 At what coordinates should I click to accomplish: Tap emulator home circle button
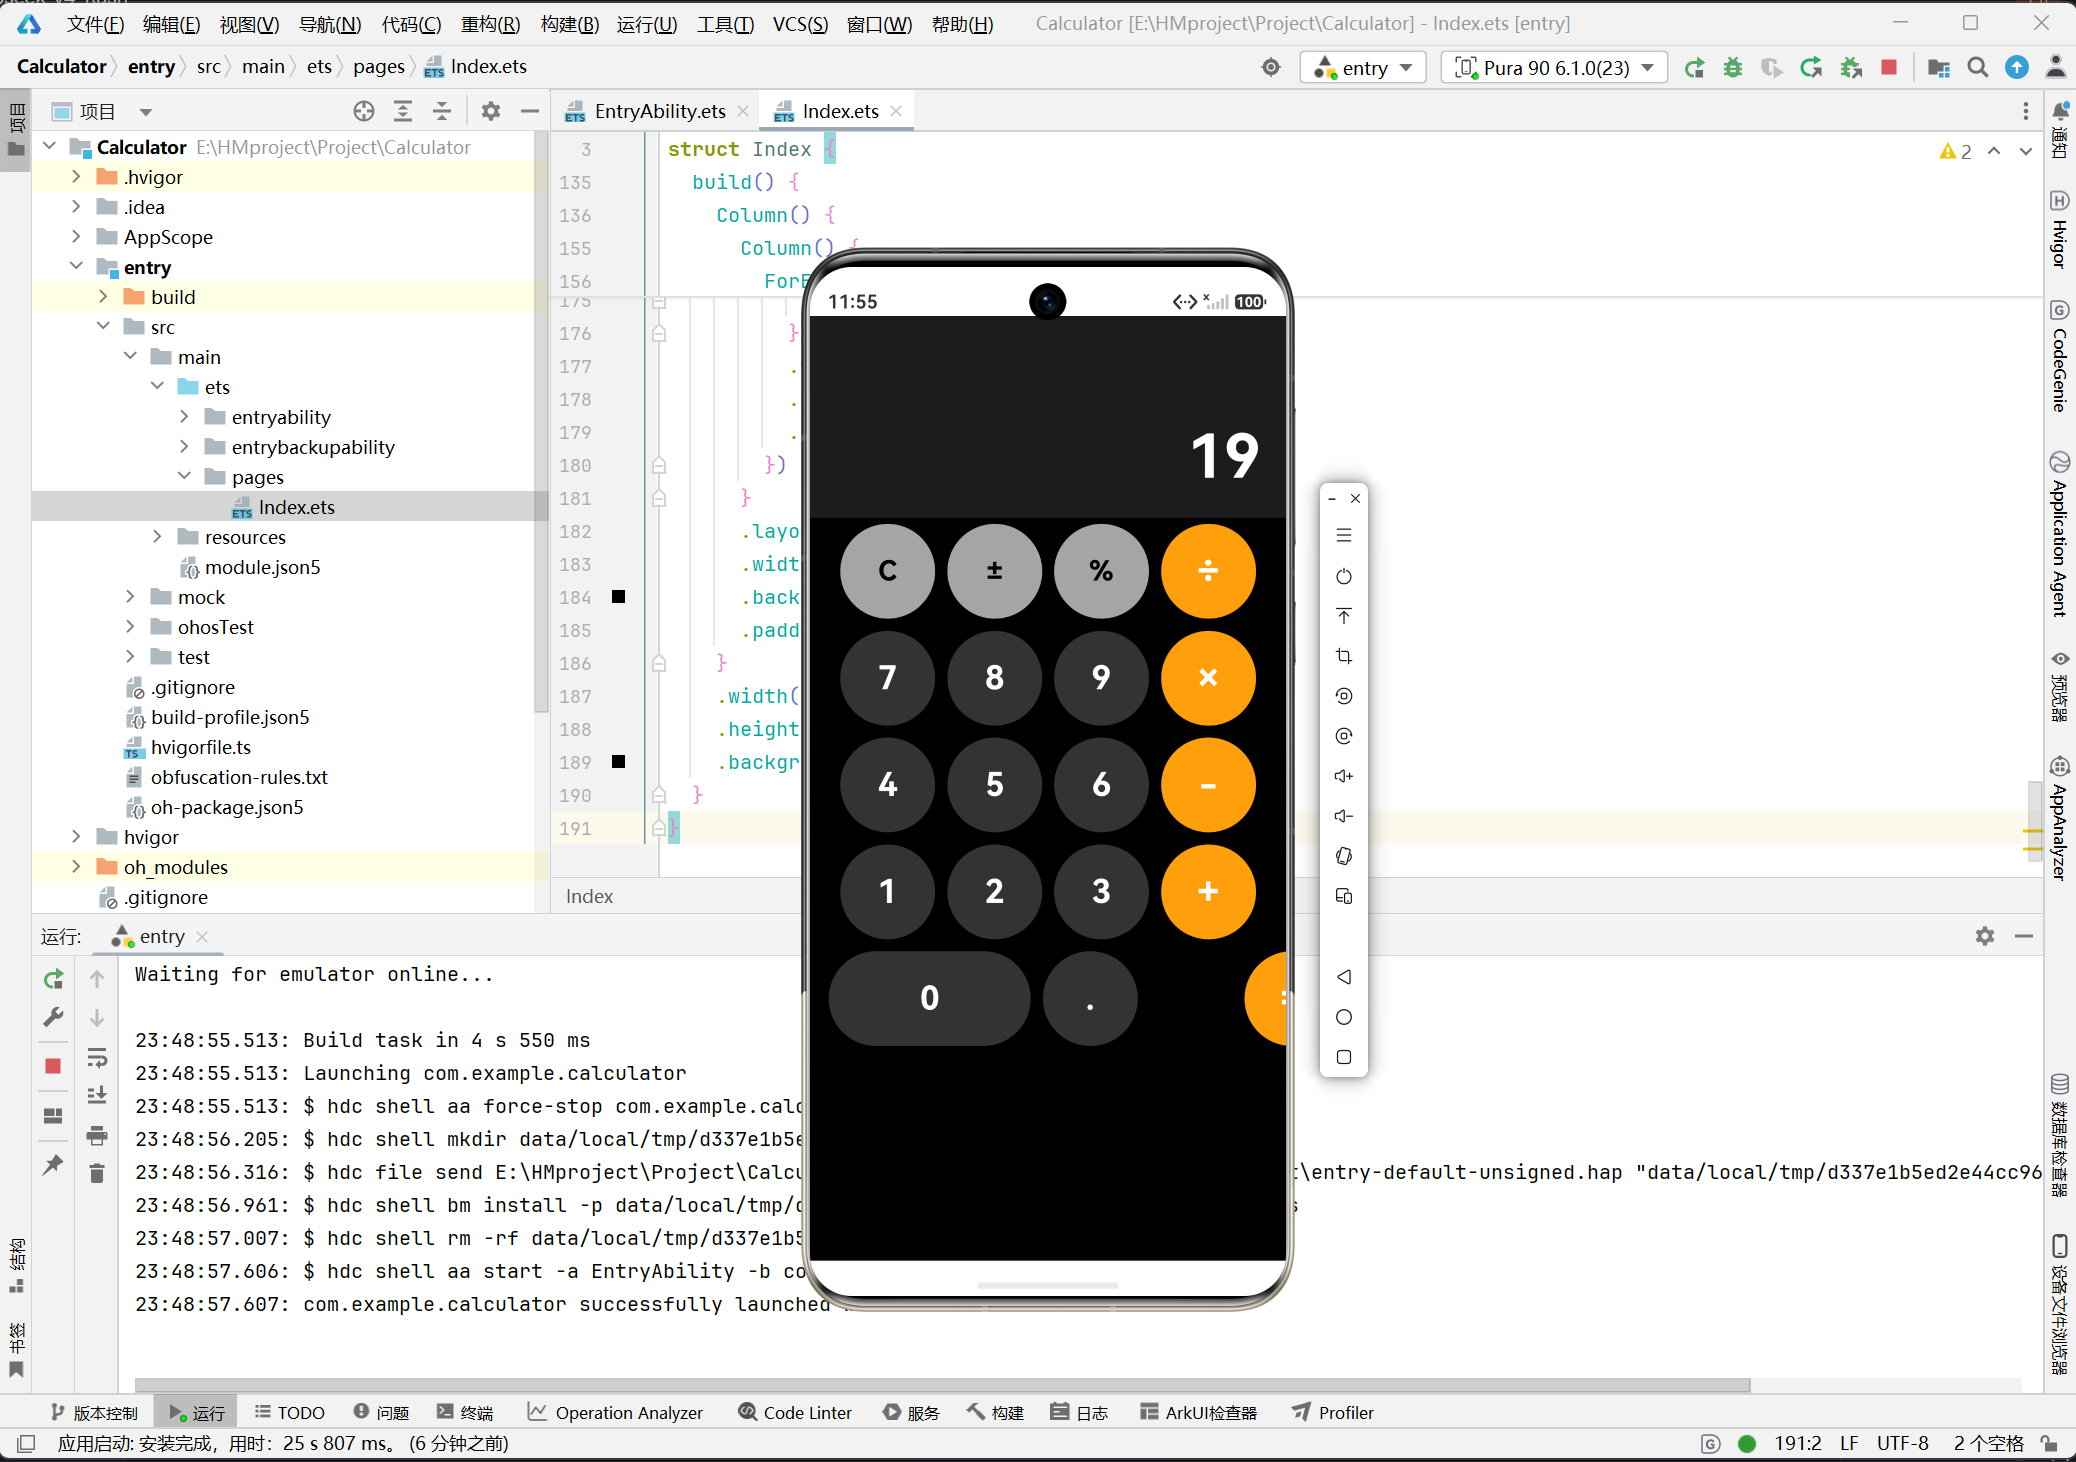coord(1344,1017)
